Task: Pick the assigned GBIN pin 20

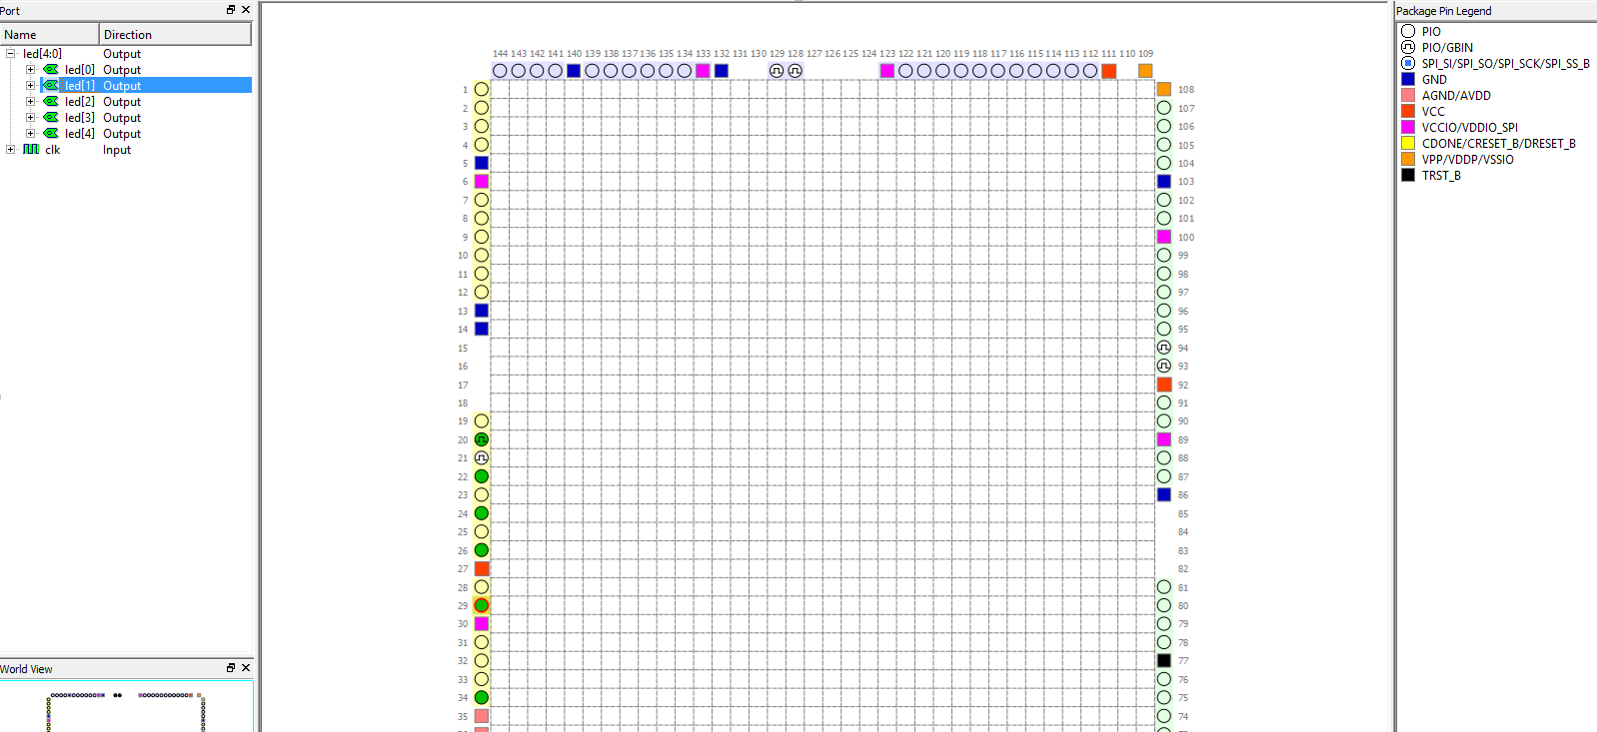Action: point(481,439)
